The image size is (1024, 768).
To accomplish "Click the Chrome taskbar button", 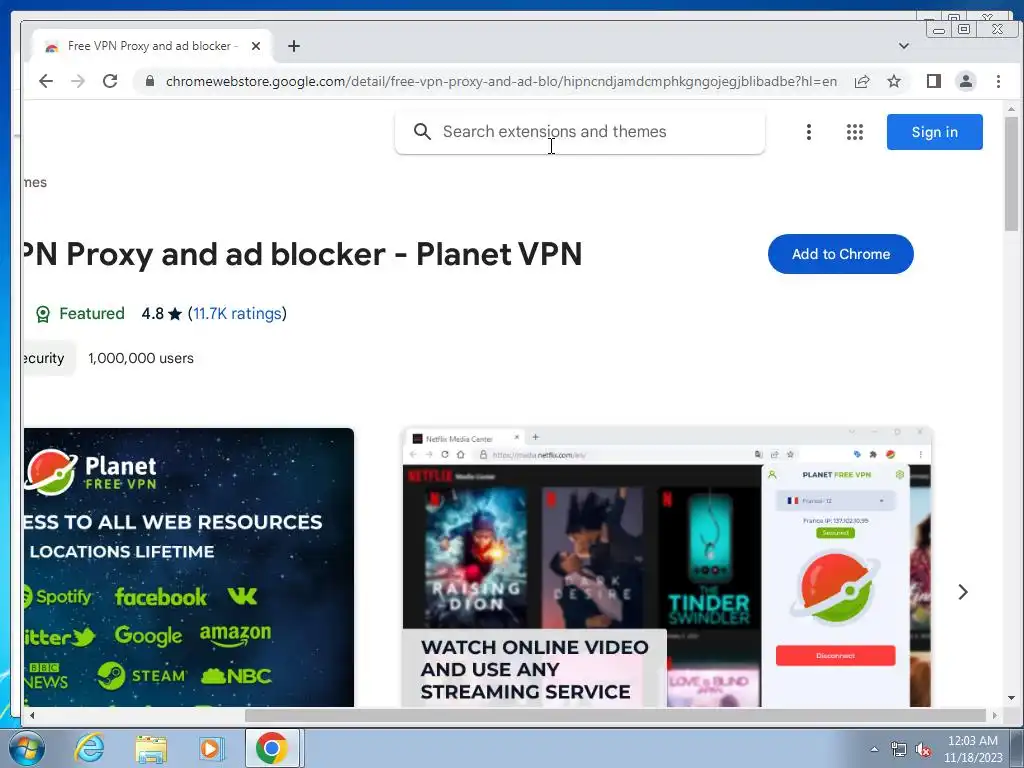I will 272,748.
